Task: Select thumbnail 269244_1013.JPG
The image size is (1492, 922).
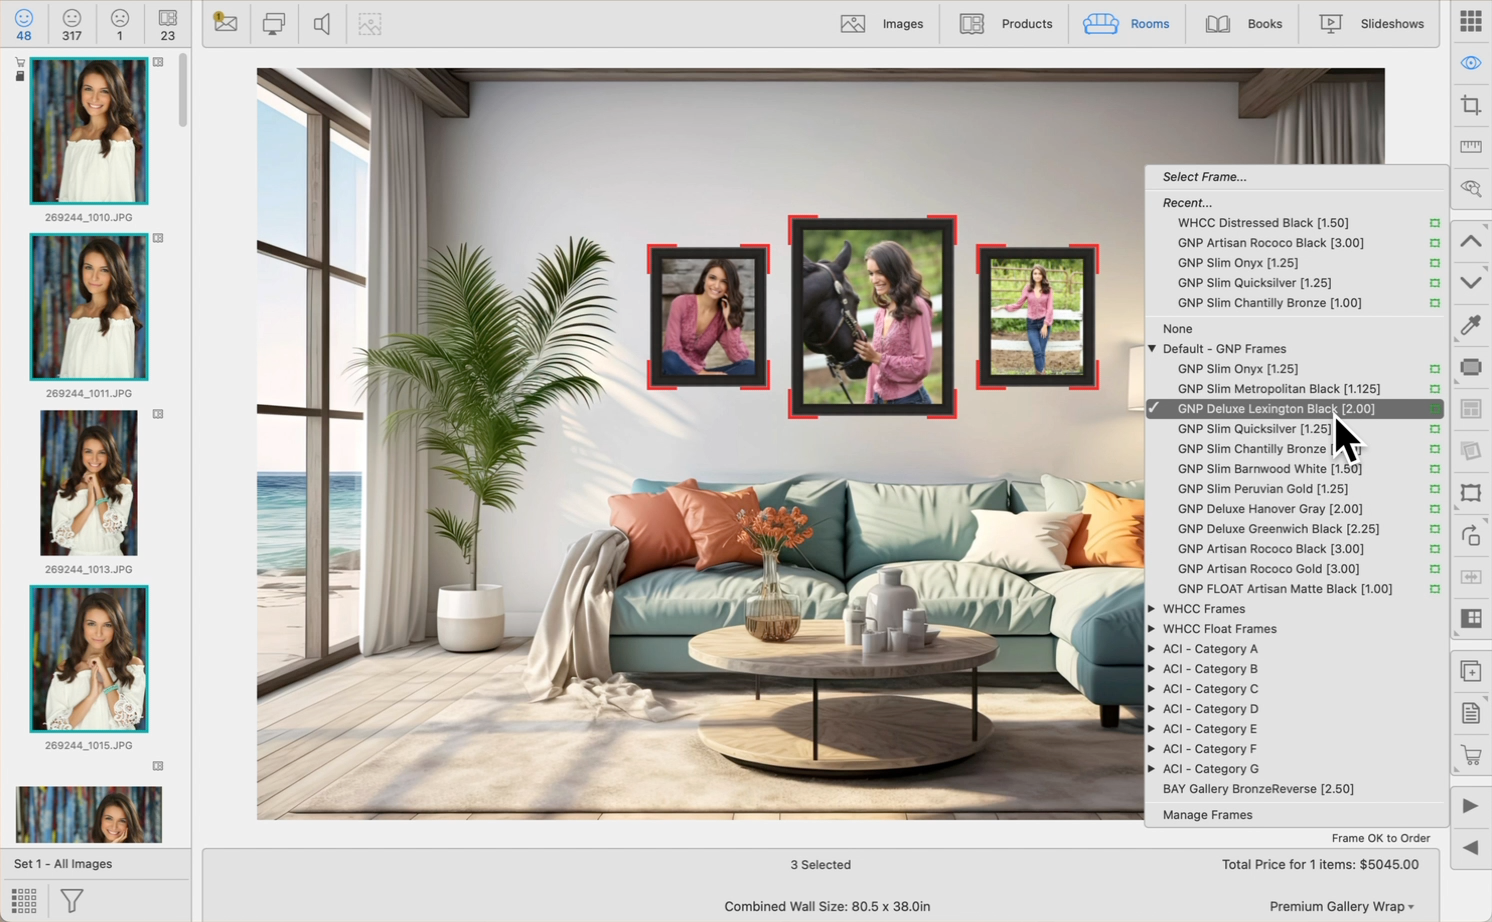Action: point(88,483)
